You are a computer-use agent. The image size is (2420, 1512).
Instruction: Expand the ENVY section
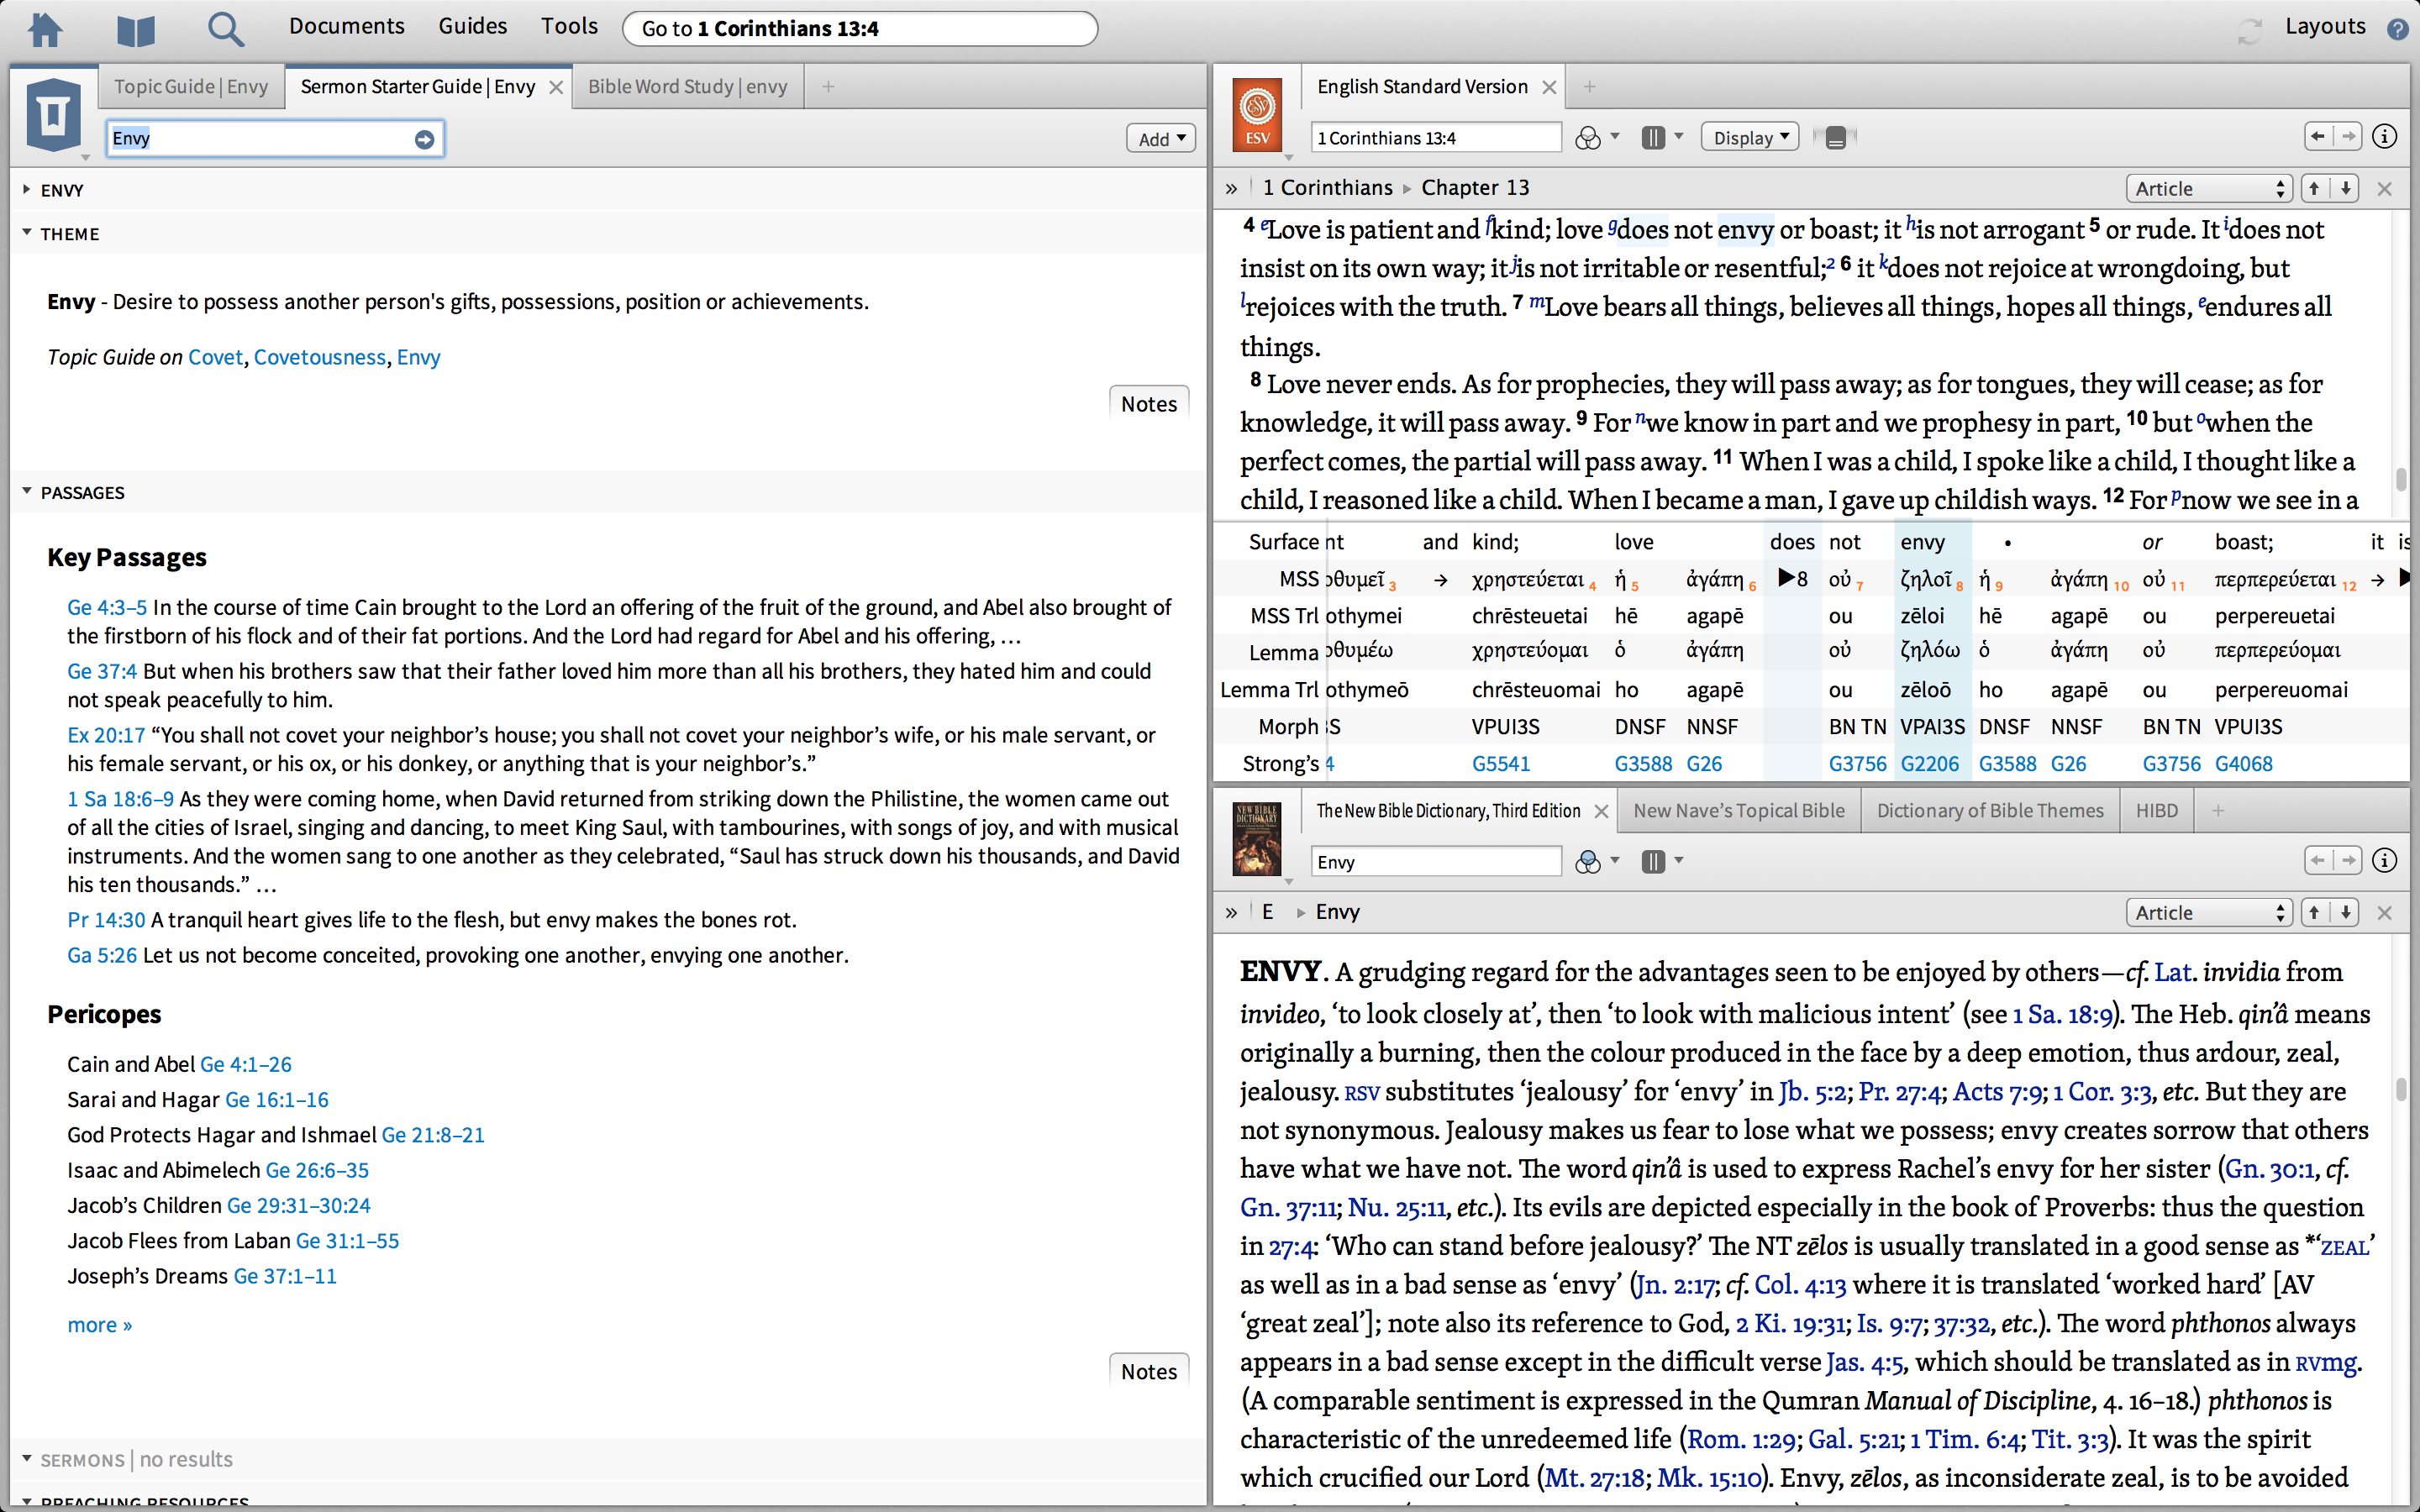[27, 189]
